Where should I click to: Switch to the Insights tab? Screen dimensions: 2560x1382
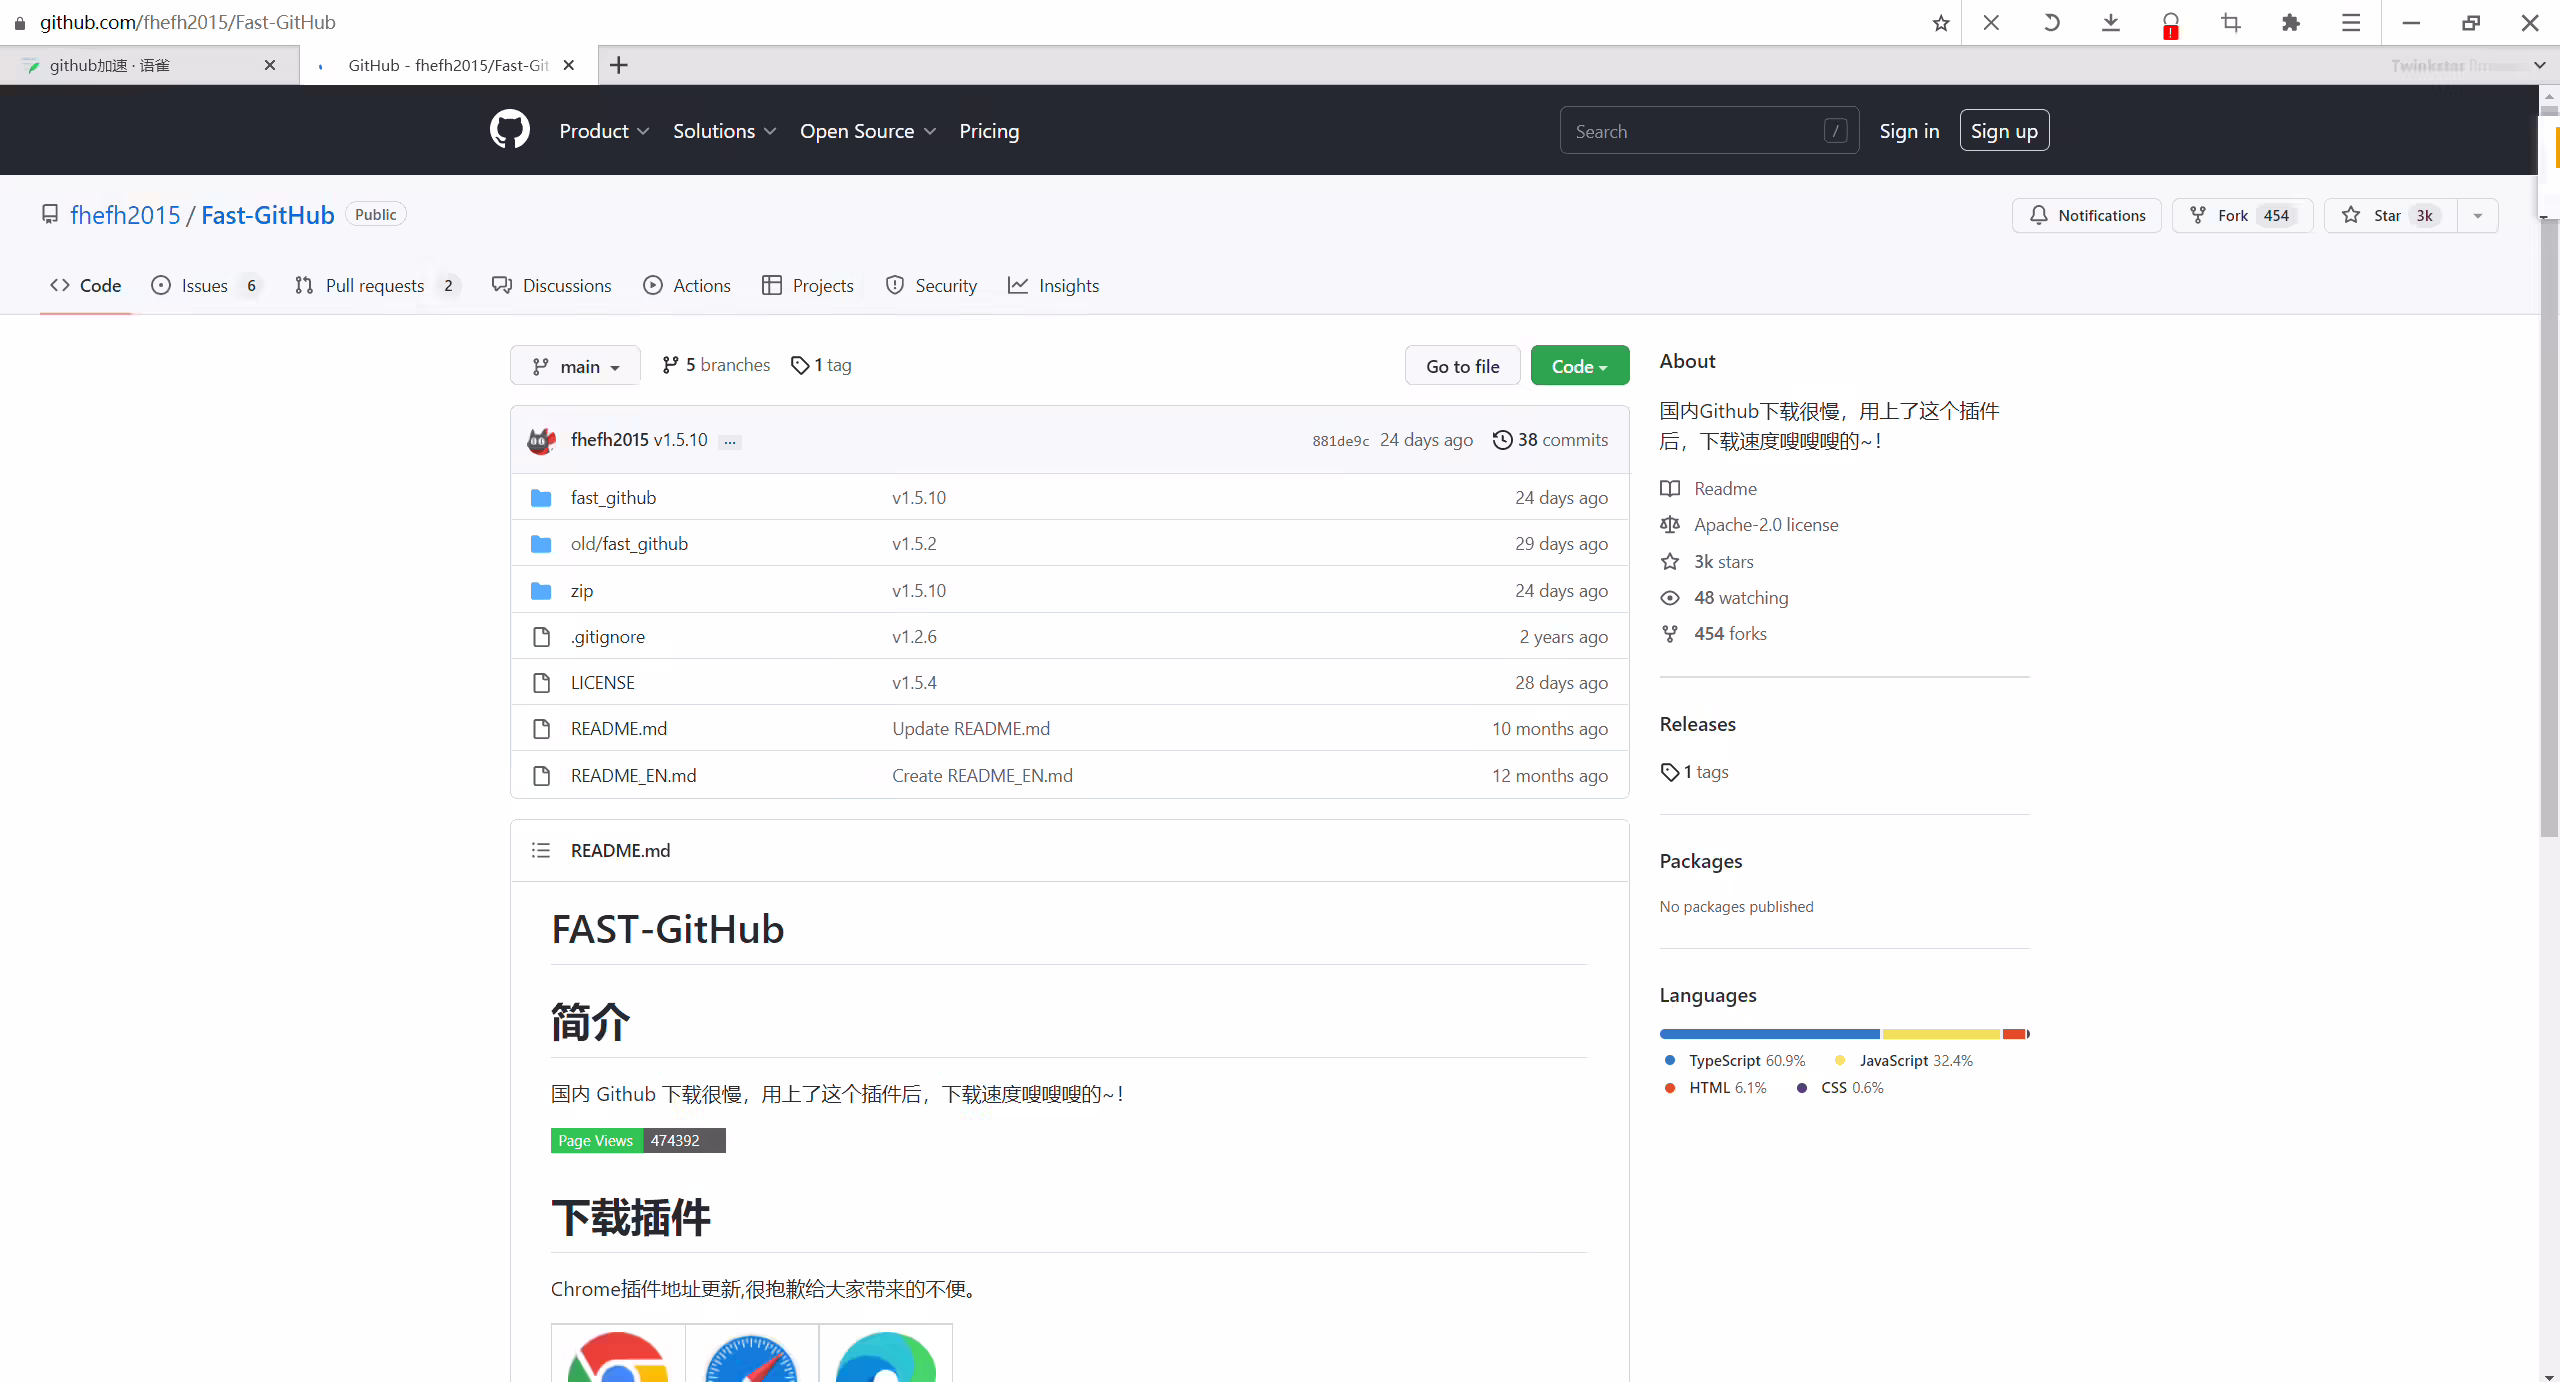tap(1053, 286)
